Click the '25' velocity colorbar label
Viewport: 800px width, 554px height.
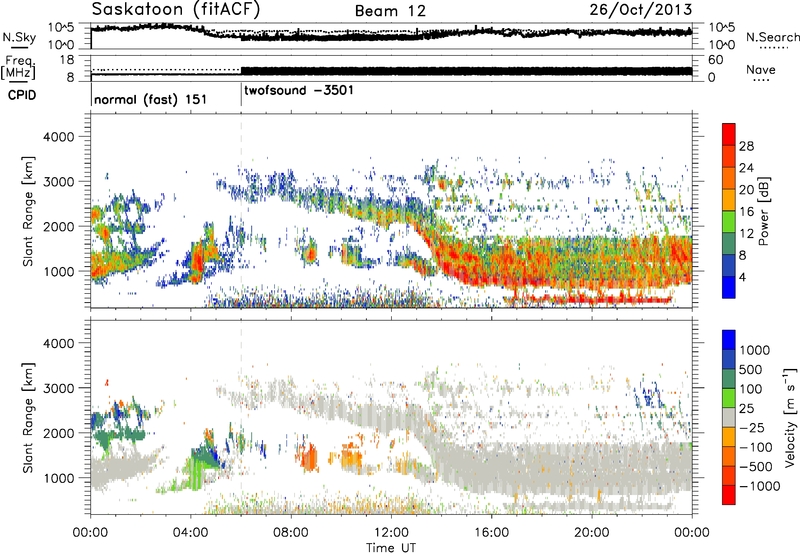[746, 409]
